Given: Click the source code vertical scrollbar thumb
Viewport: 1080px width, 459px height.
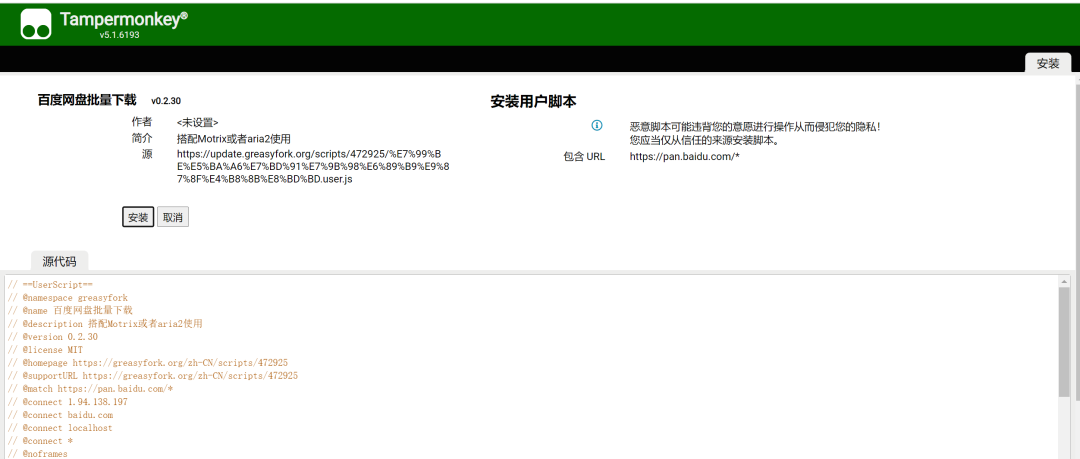Looking at the screenshot, I should 1065,343.
